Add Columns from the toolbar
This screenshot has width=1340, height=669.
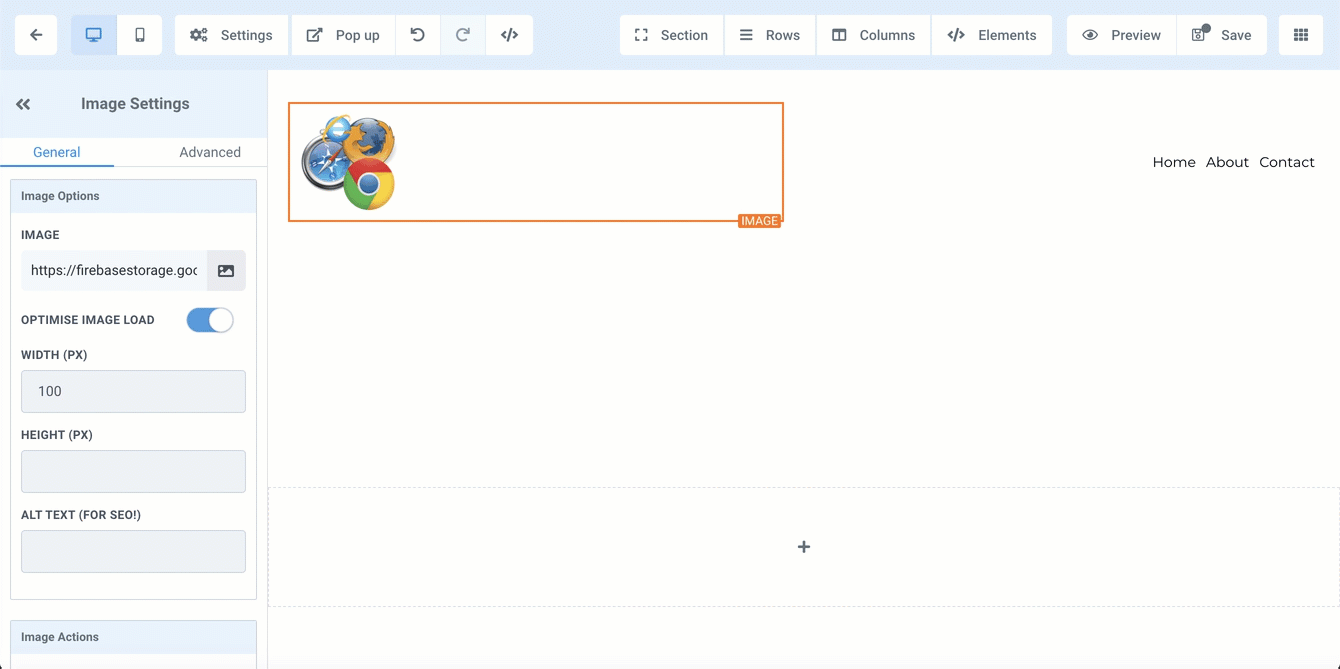click(x=873, y=35)
